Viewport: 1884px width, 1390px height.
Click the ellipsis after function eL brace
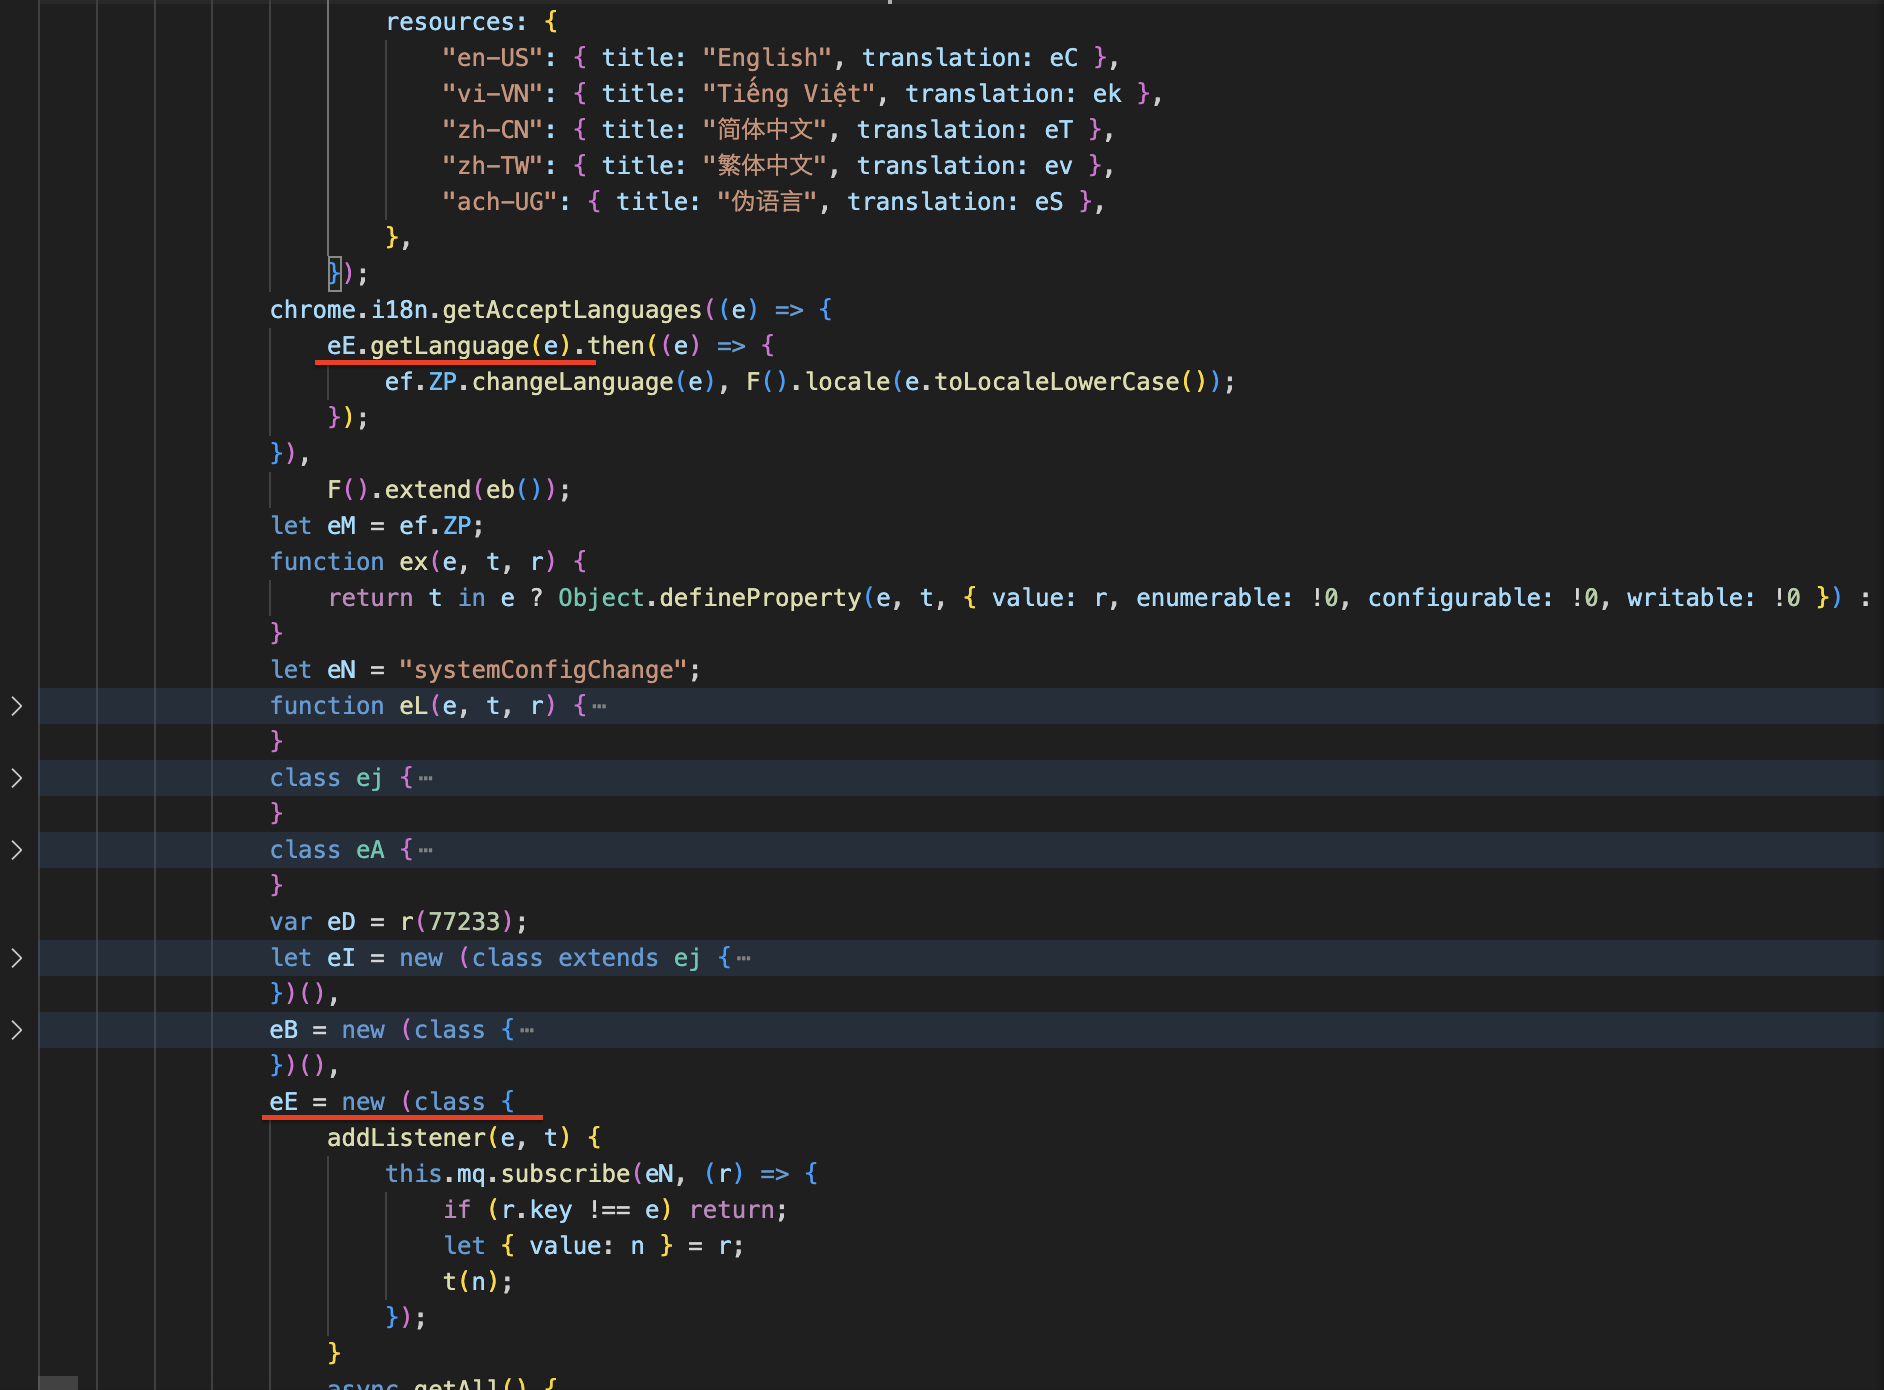tap(599, 706)
